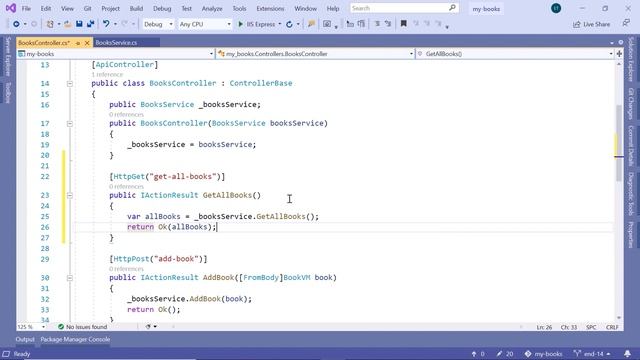This screenshot has width=640, height=360.
Task: Click the Find in Files toolbar icon
Action: click(311, 24)
